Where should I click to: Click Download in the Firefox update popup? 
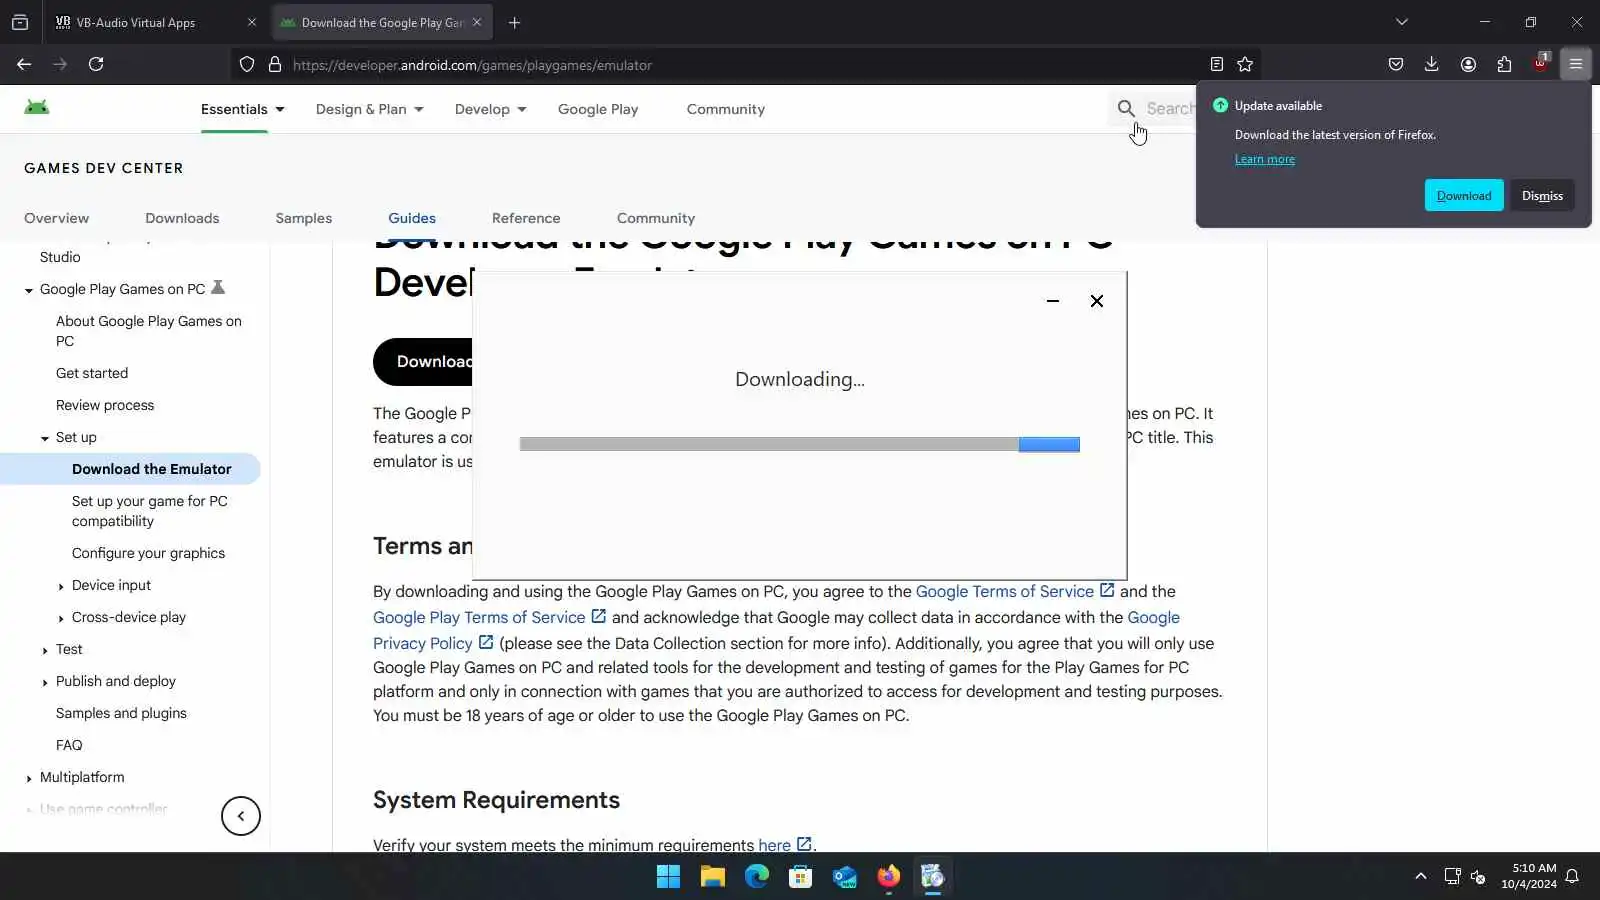coord(1464,196)
